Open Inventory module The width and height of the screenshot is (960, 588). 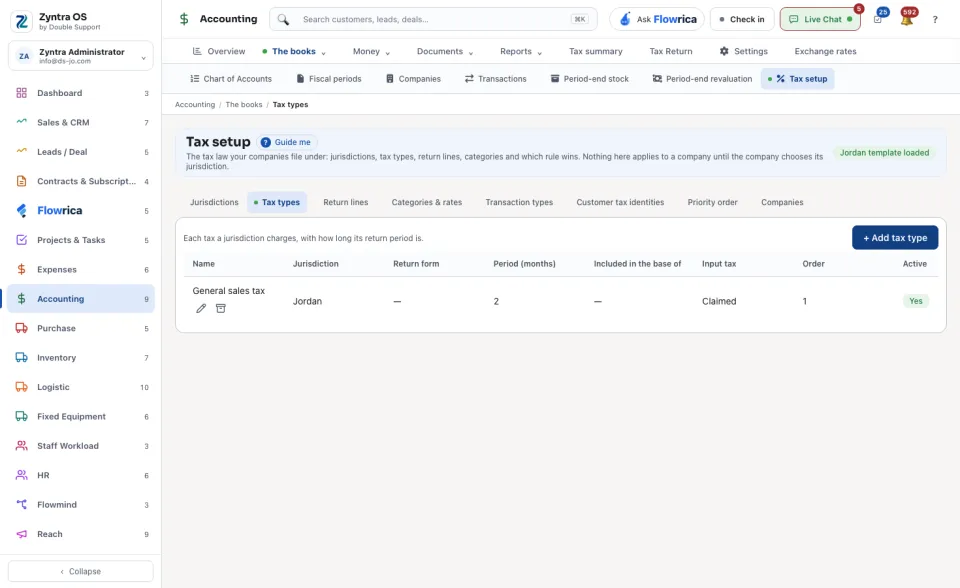[x=81, y=358]
